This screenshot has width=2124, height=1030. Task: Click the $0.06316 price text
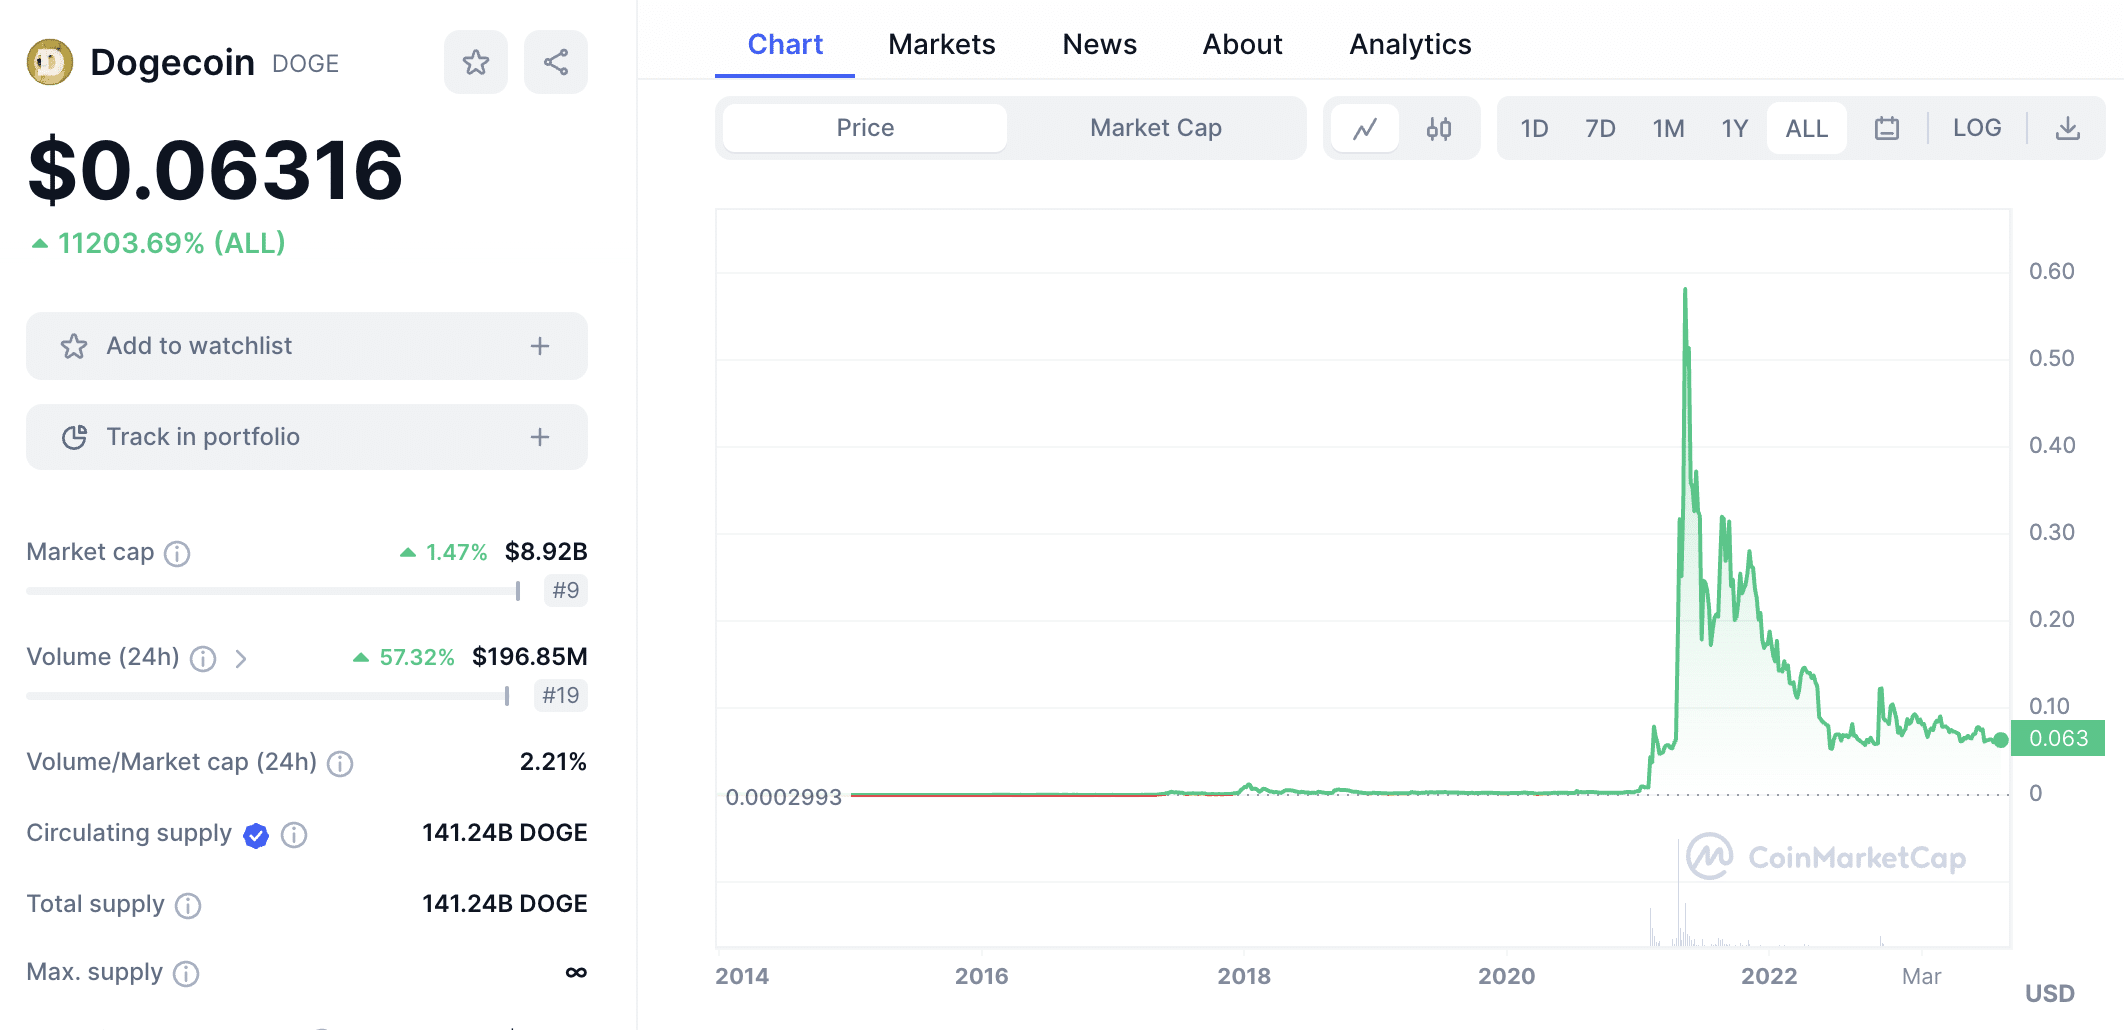pyautogui.click(x=216, y=170)
